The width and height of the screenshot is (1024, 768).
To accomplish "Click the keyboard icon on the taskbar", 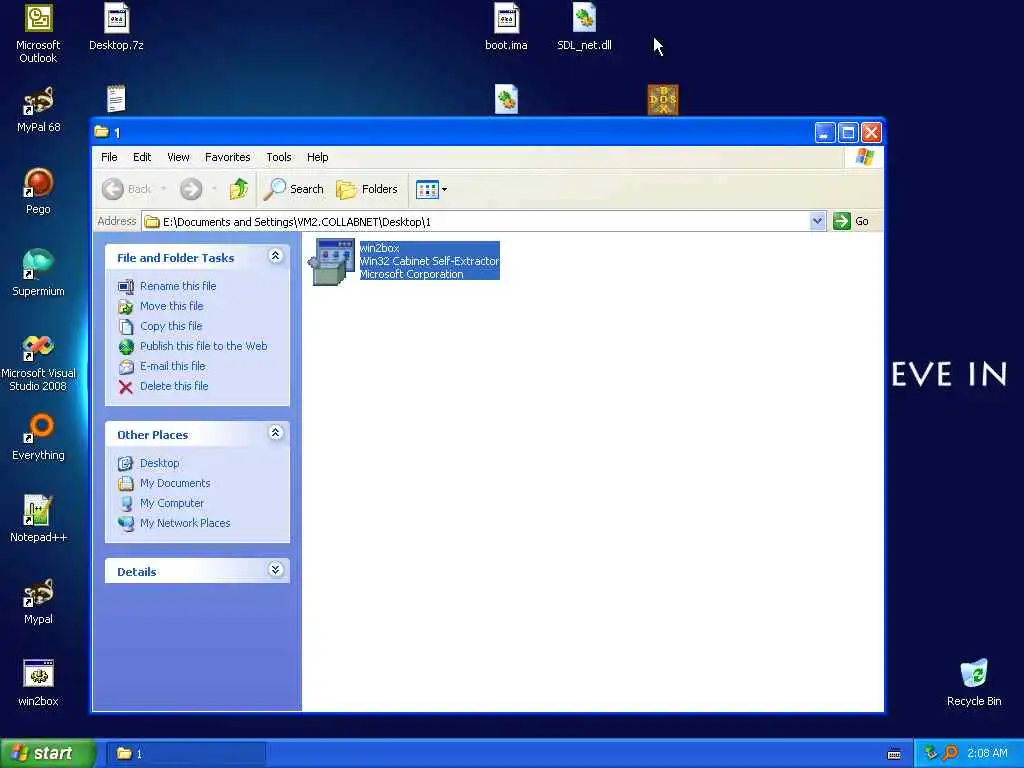I will click(894, 754).
